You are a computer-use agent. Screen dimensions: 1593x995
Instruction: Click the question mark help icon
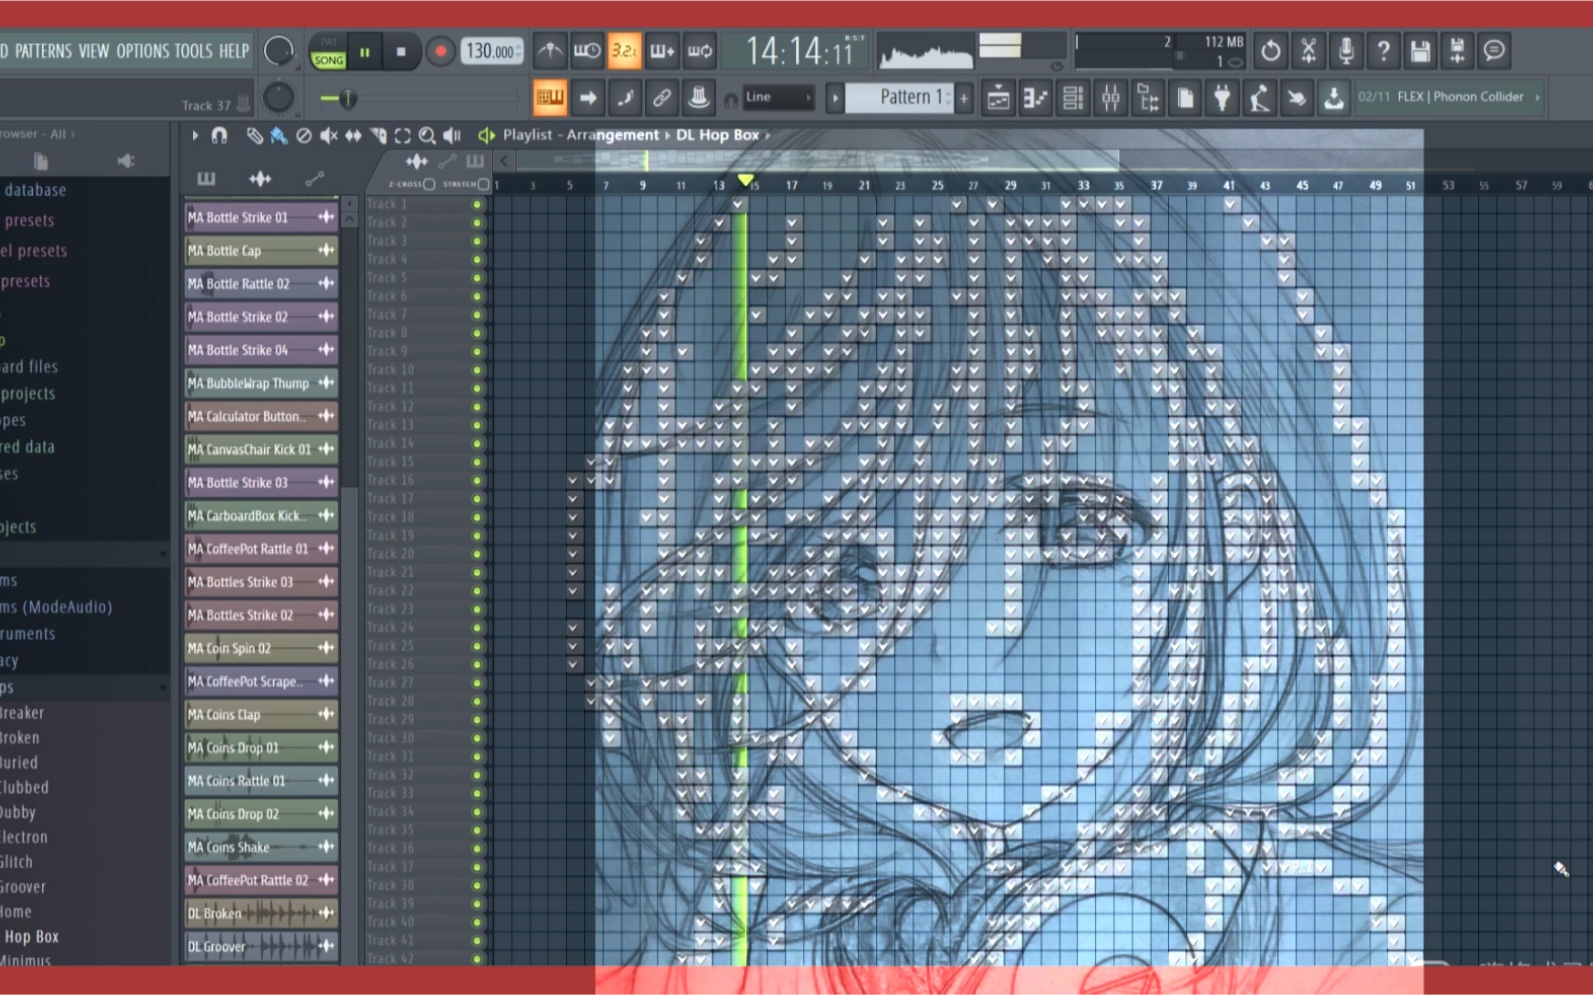pos(1383,51)
